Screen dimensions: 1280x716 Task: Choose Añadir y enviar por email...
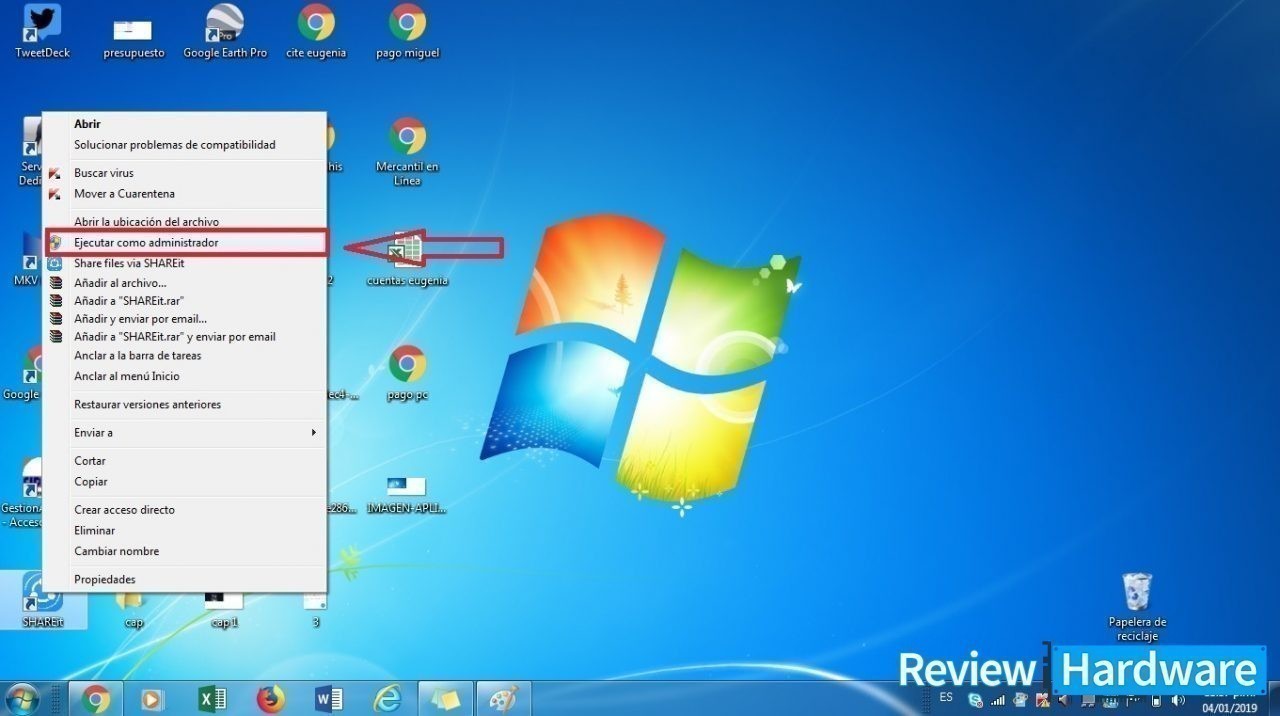point(186,319)
